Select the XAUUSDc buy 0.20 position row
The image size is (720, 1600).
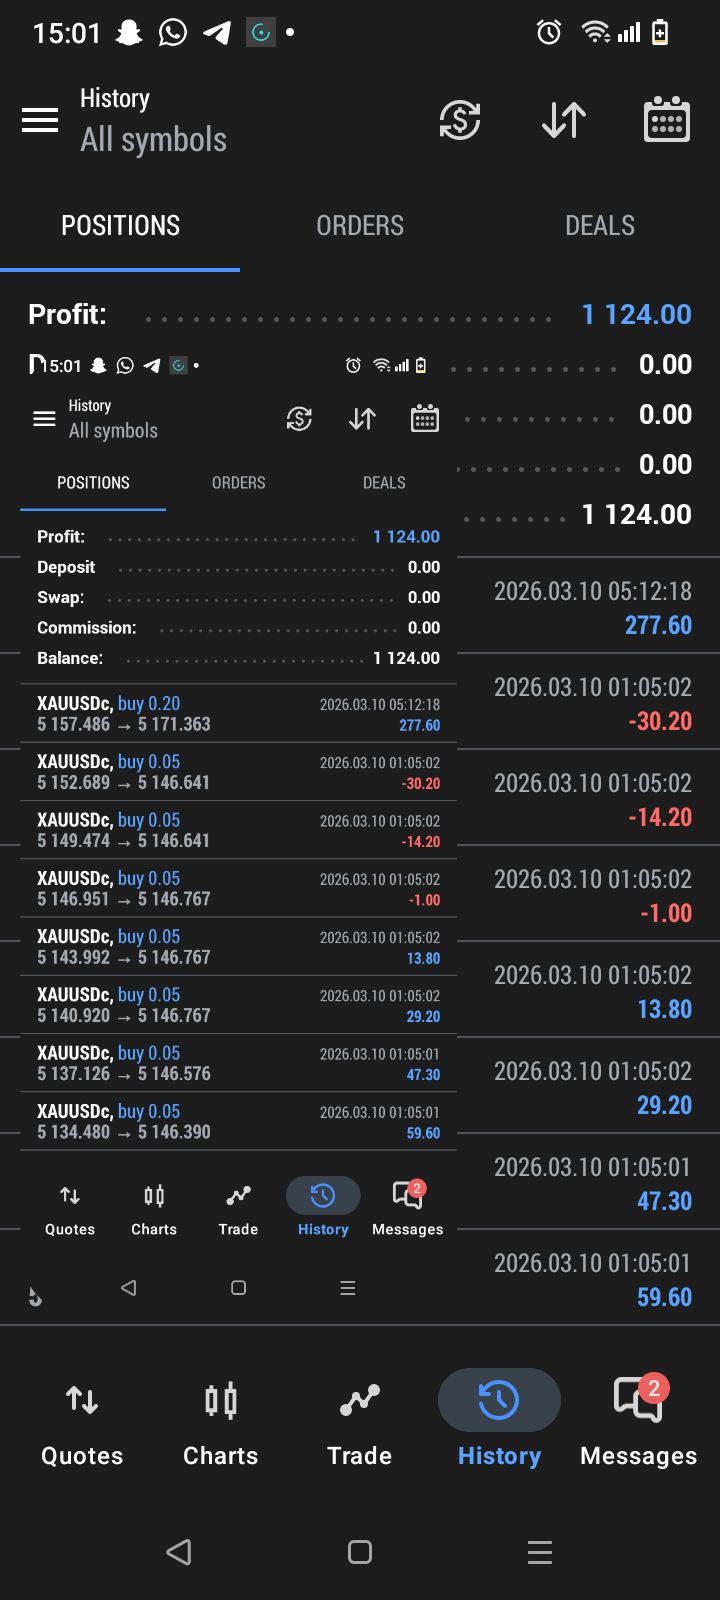tap(238, 714)
